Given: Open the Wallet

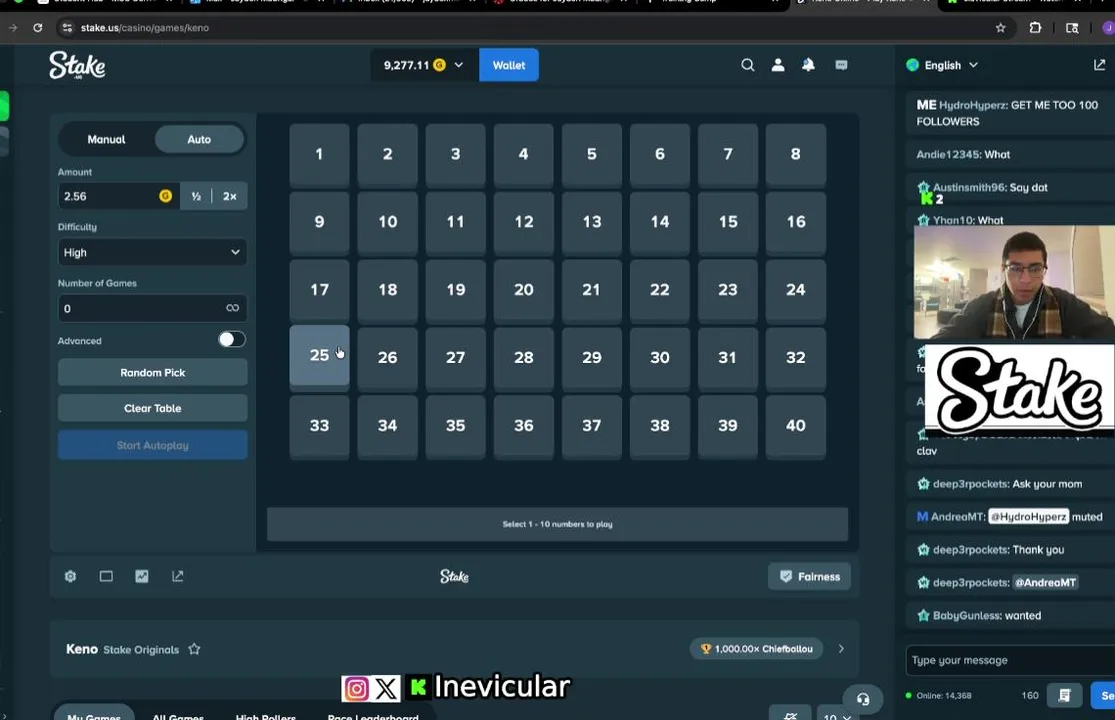Looking at the screenshot, I should click(509, 65).
